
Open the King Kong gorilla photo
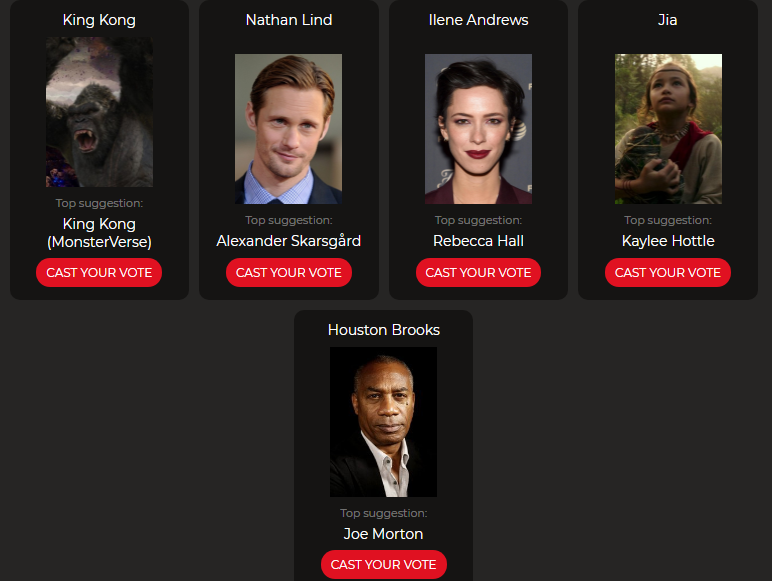click(x=99, y=112)
